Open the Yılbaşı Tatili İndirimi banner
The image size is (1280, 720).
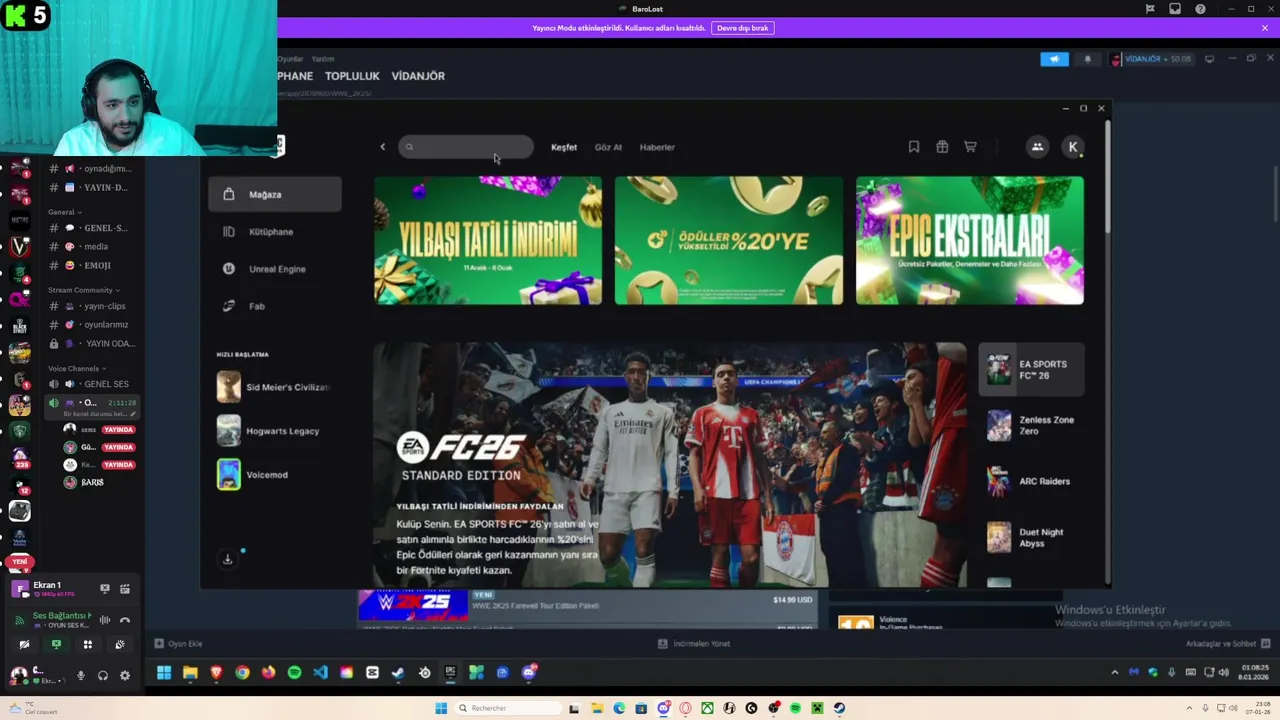pos(488,240)
